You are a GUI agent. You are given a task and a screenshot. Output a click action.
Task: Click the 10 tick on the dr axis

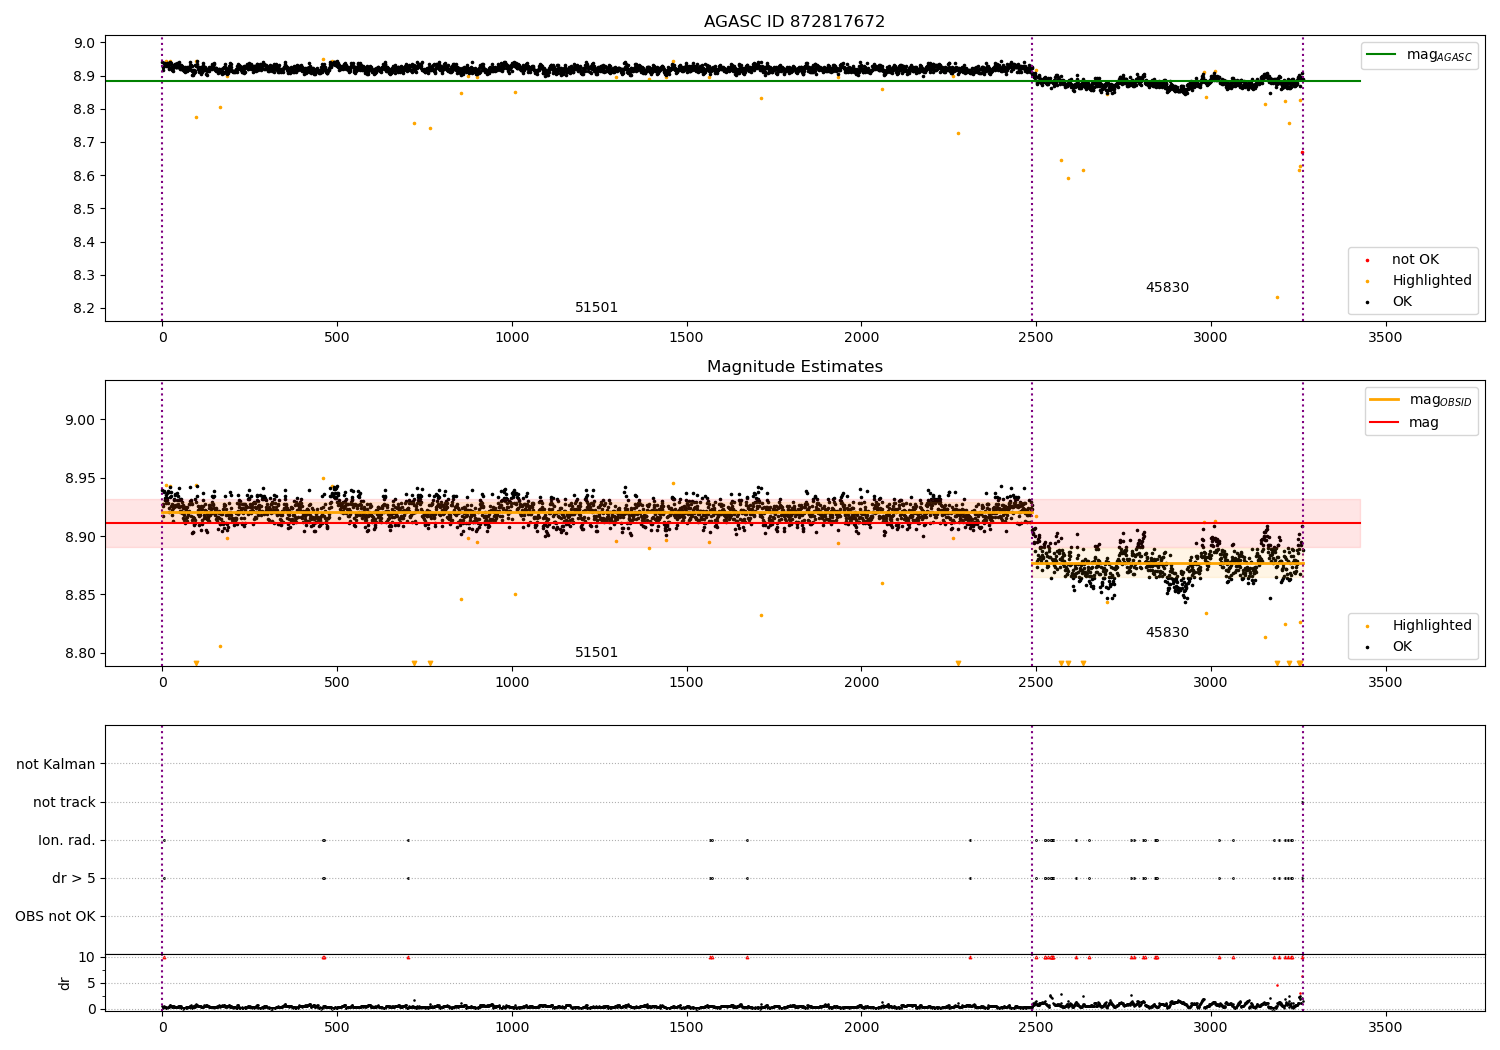86,957
